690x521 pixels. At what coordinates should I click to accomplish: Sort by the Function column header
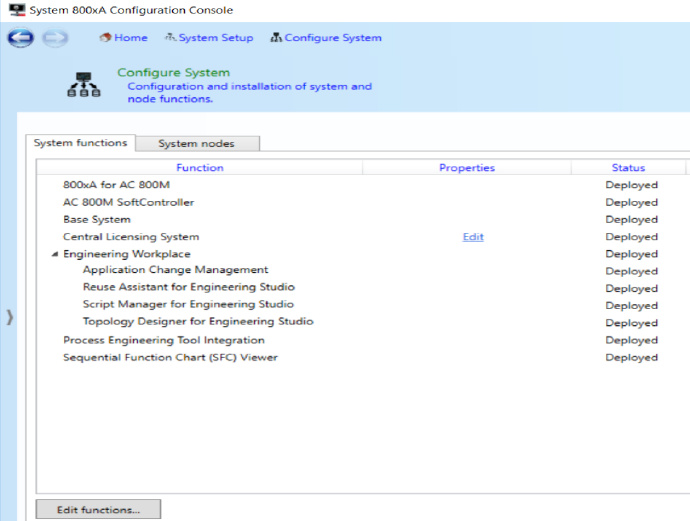click(200, 168)
